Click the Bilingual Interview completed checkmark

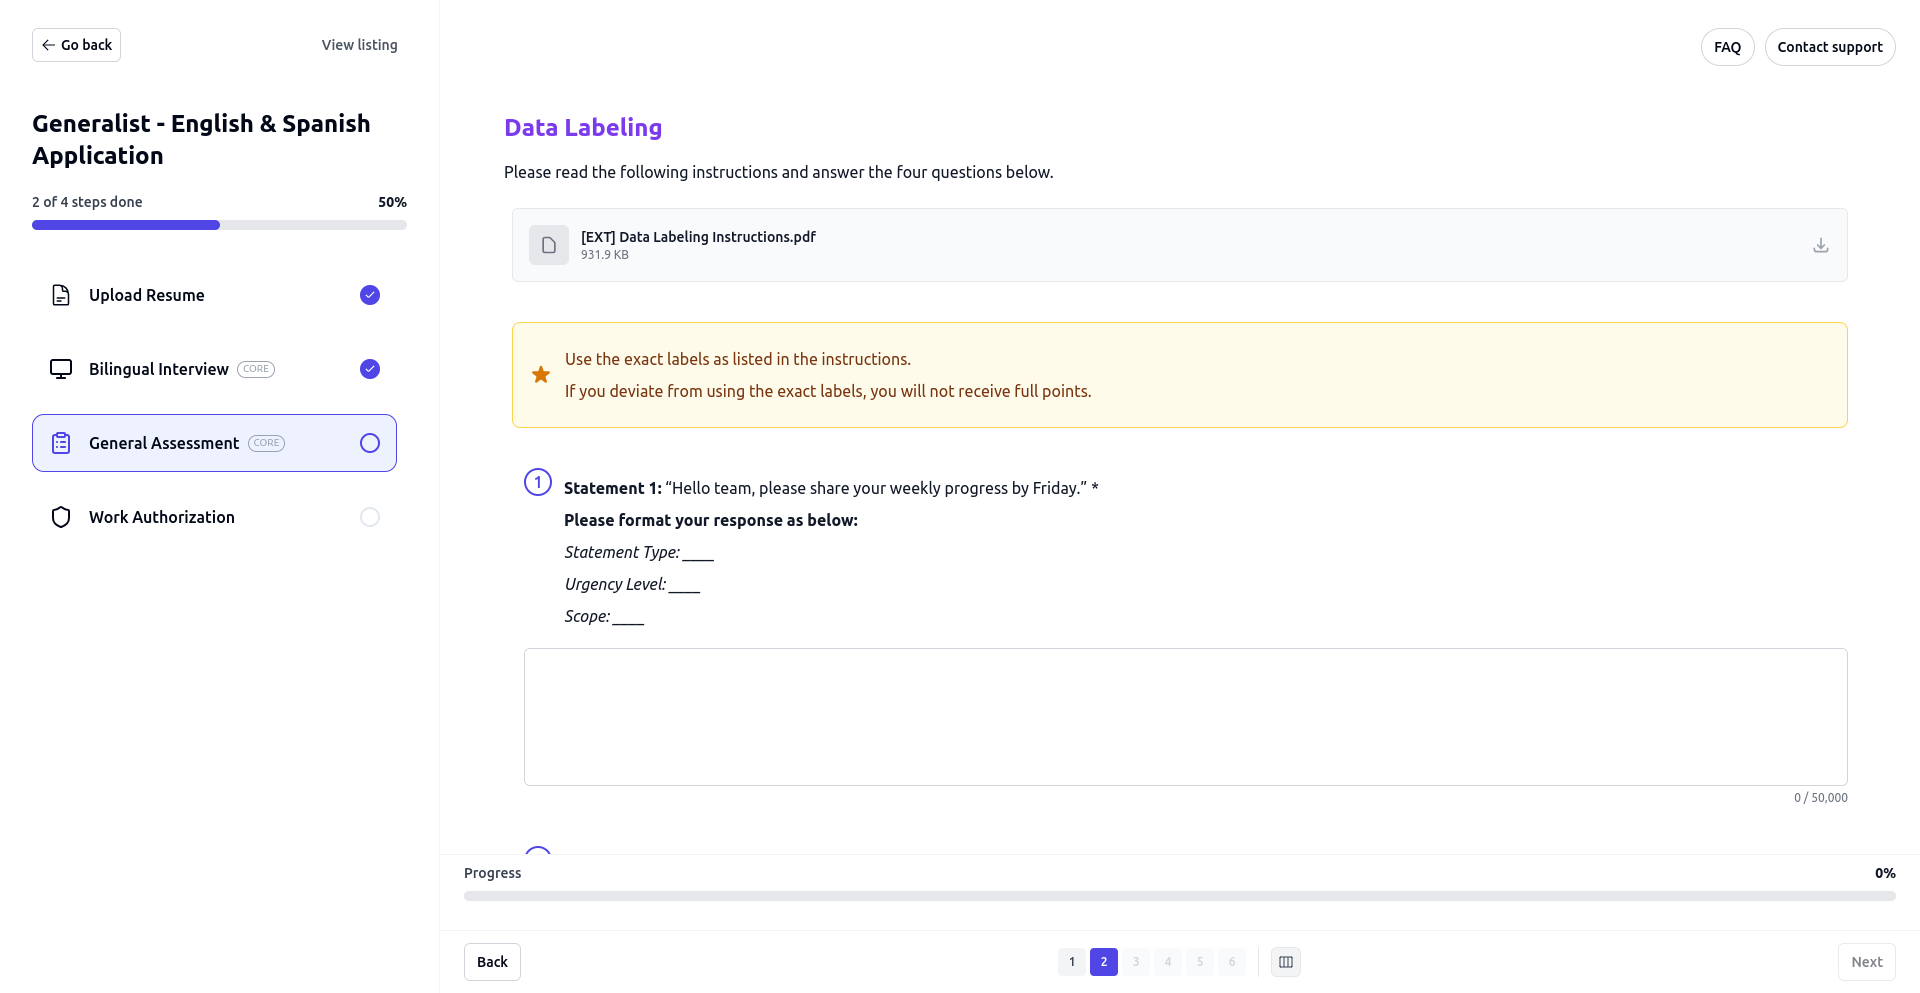pyautogui.click(x=370, y=369)
